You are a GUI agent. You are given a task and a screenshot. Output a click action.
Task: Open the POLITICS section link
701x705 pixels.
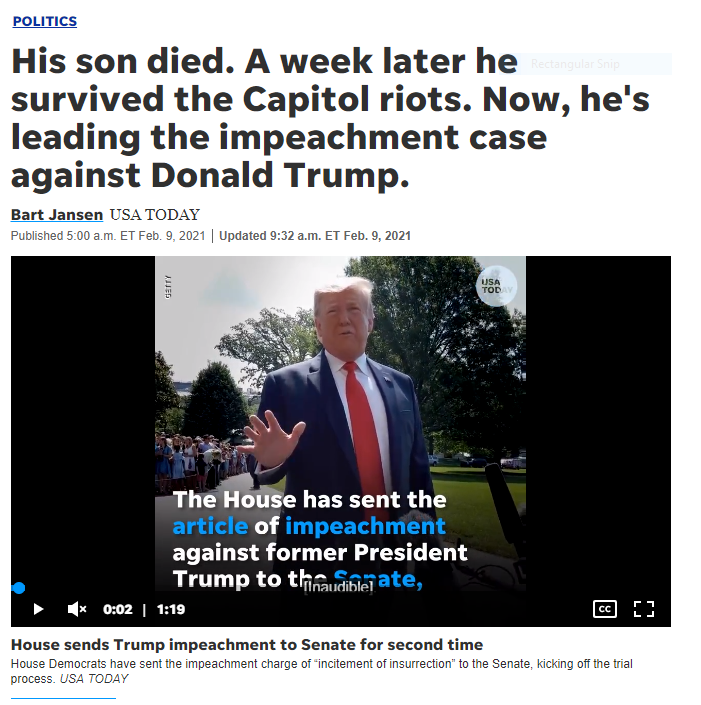click(x=45, y=21)
